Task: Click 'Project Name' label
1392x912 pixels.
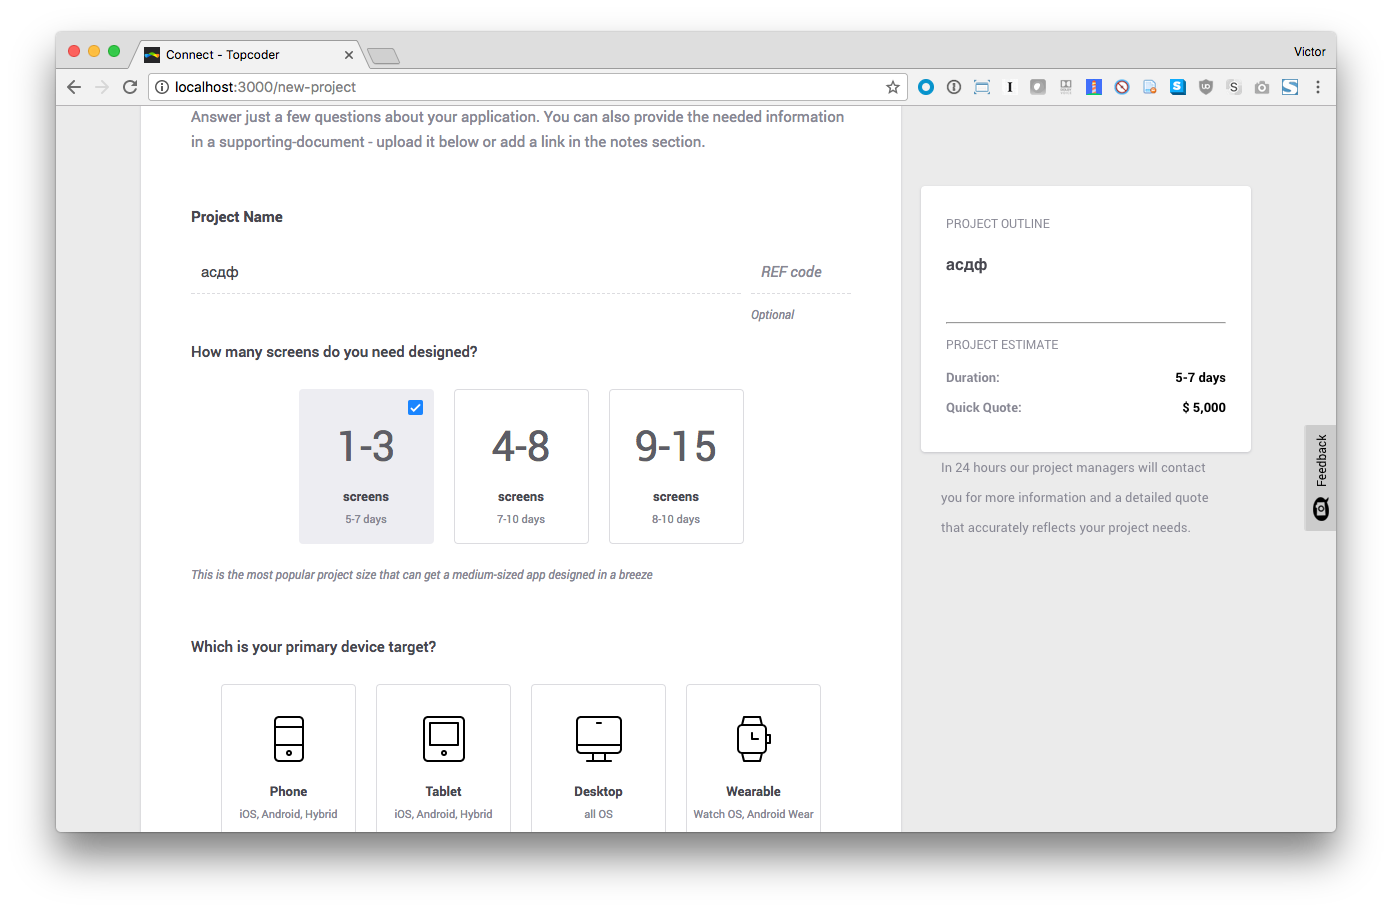Action: (x=237, y=217)
